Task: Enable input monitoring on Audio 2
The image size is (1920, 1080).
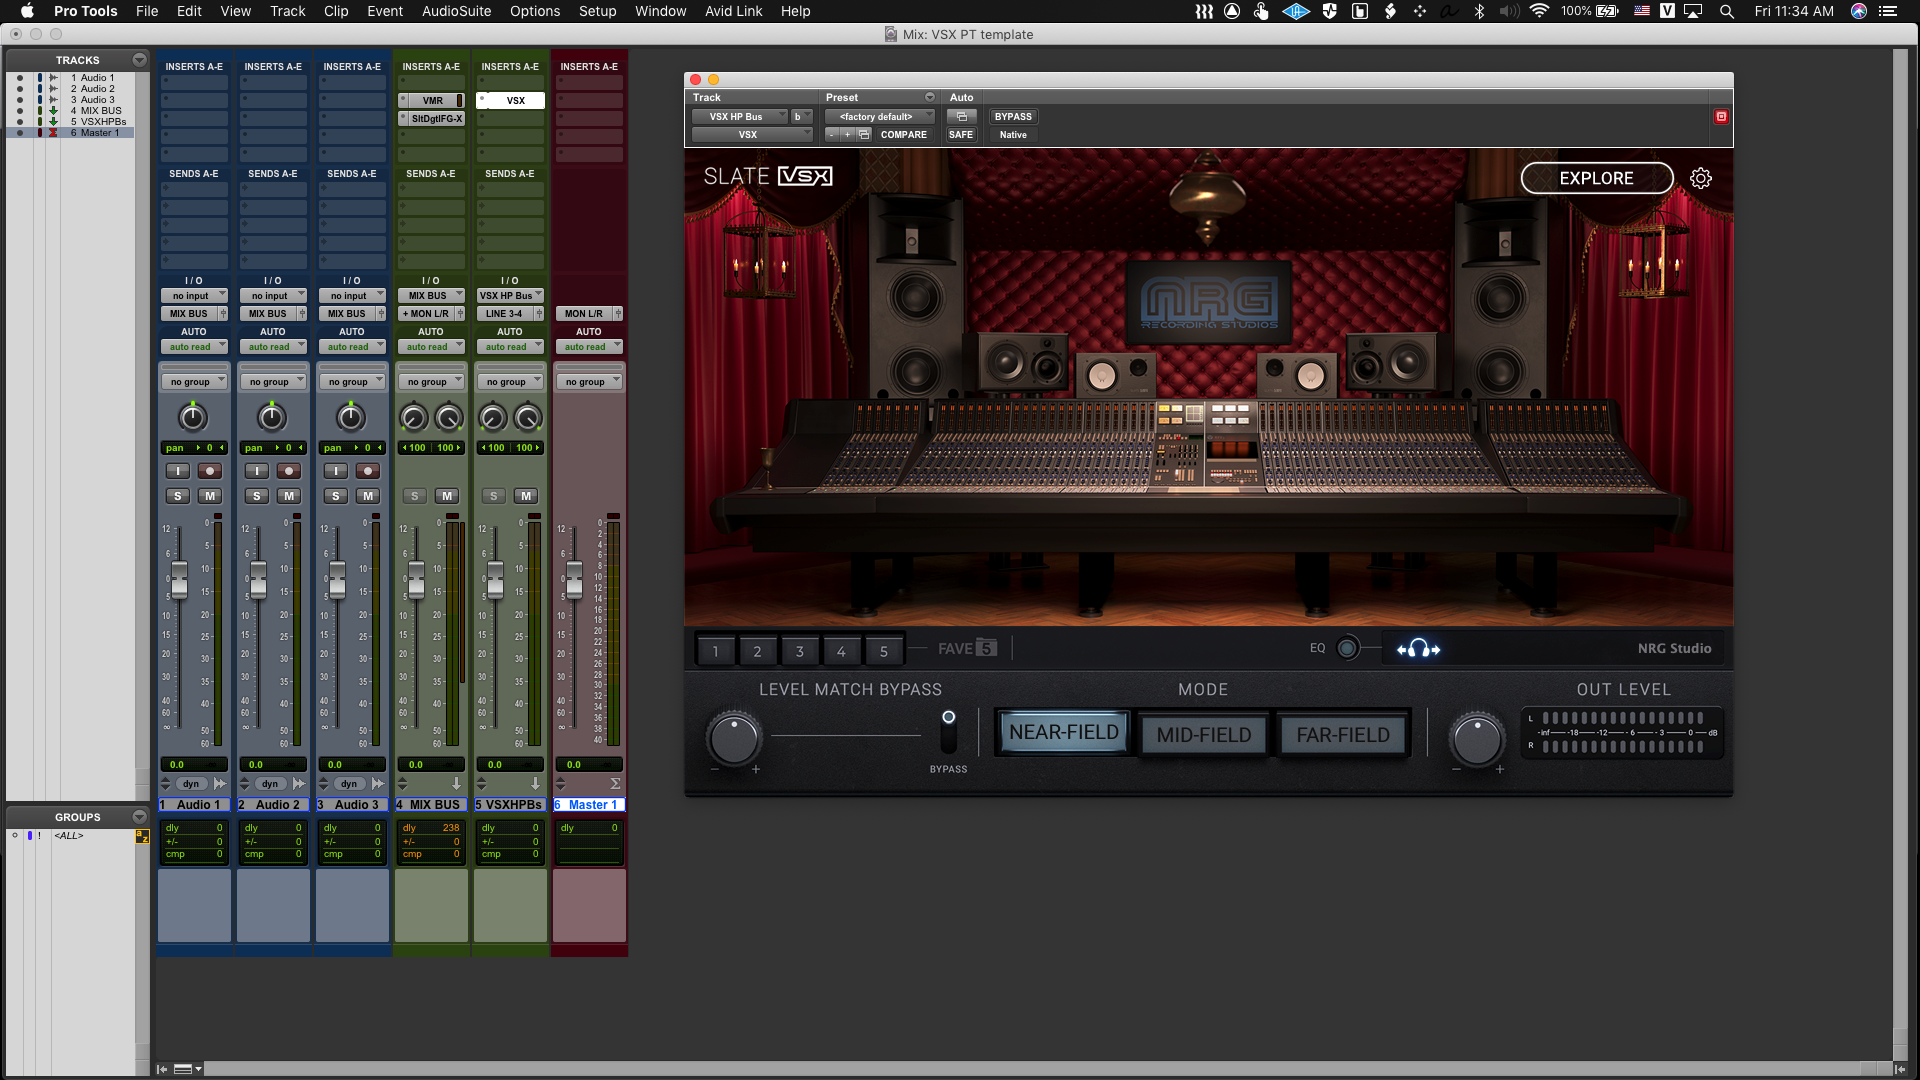Action: [257, 471]
